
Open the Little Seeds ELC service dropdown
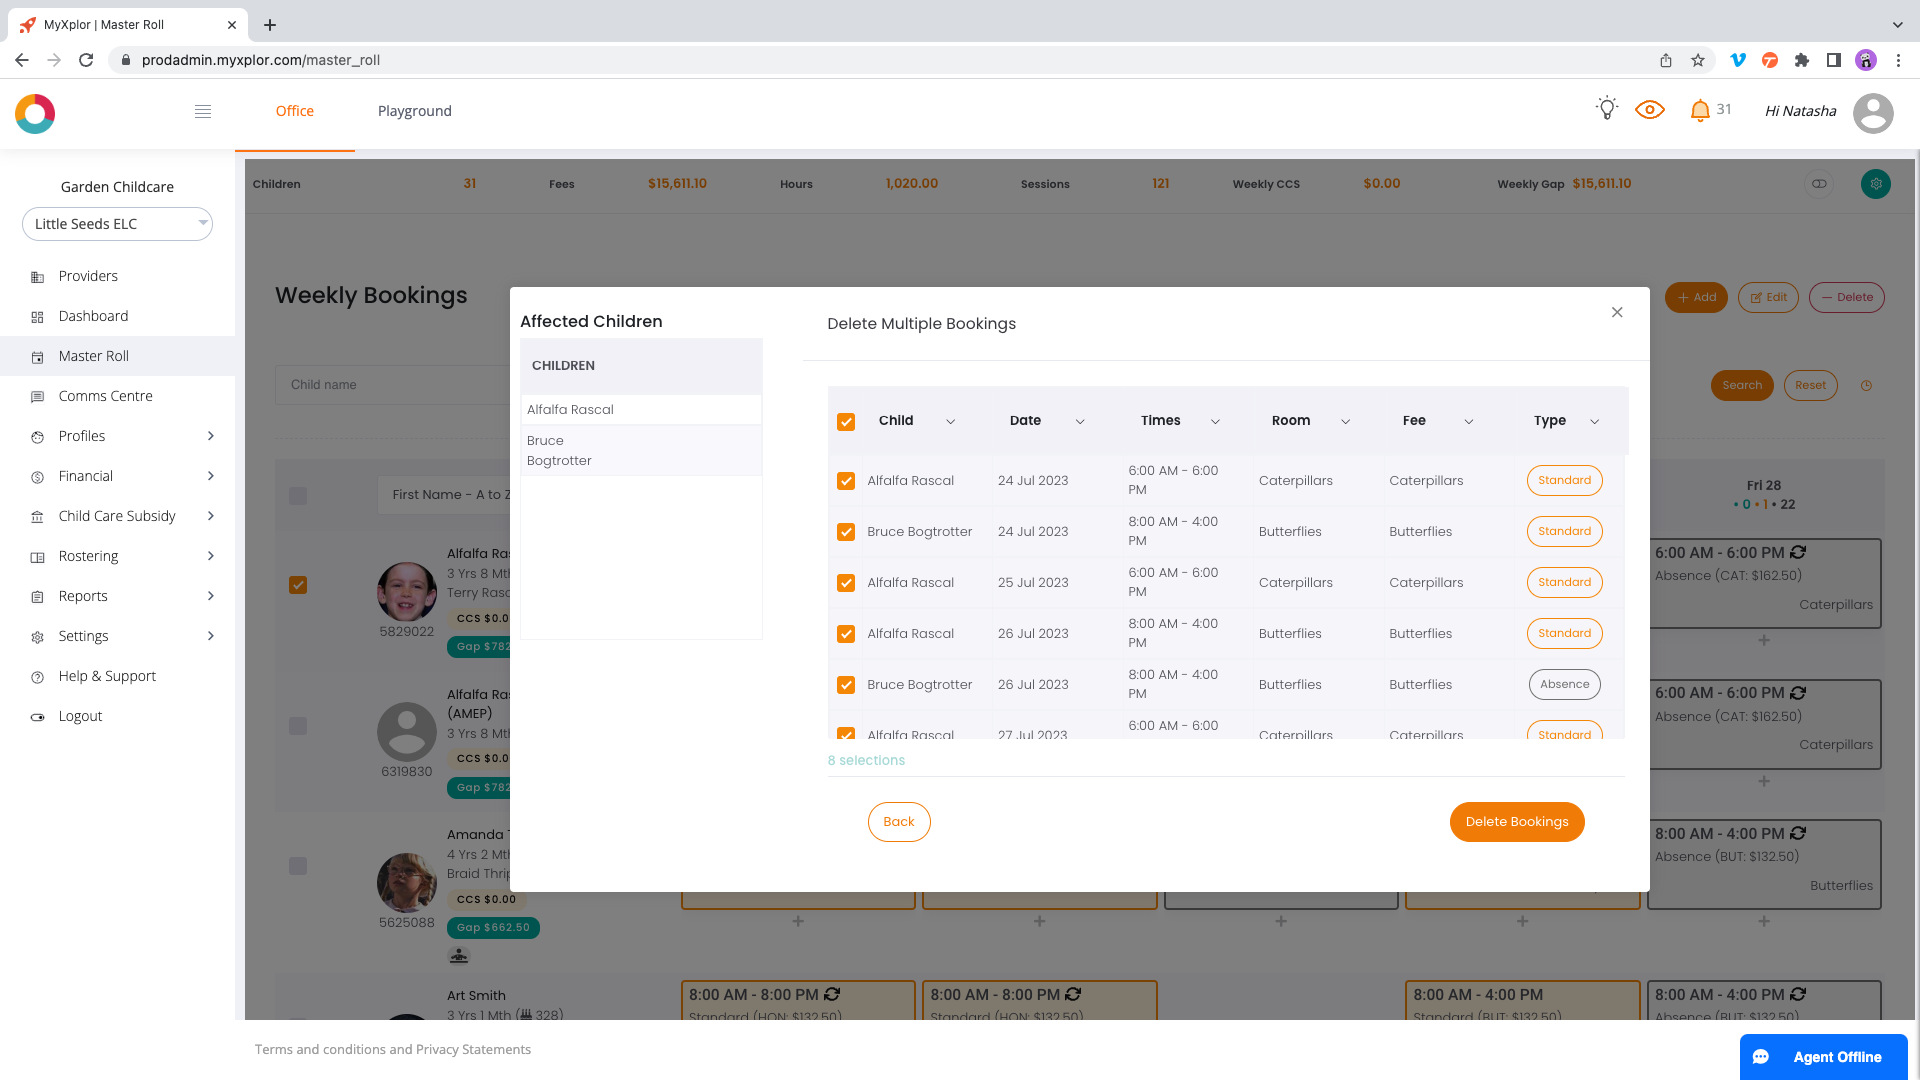(117, 224)
